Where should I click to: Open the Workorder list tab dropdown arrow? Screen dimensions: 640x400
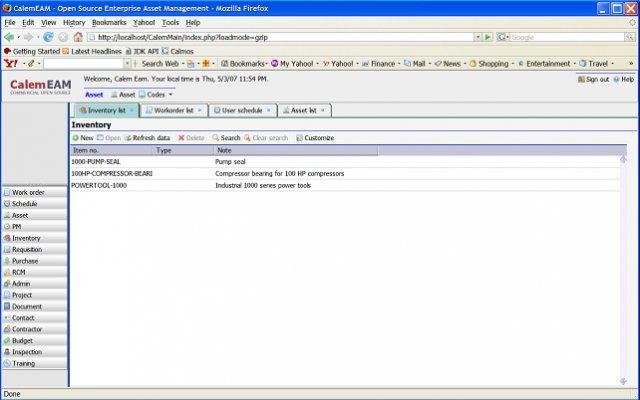click(x=200, y=111)
